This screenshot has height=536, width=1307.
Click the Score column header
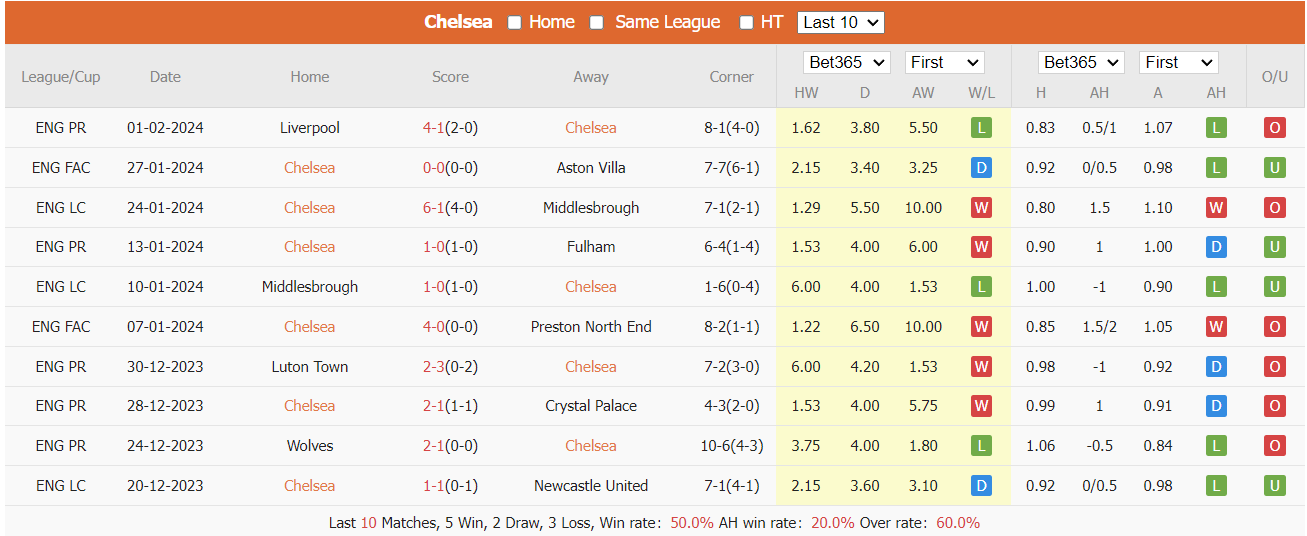pyautogui.click(x=450, y=77)
